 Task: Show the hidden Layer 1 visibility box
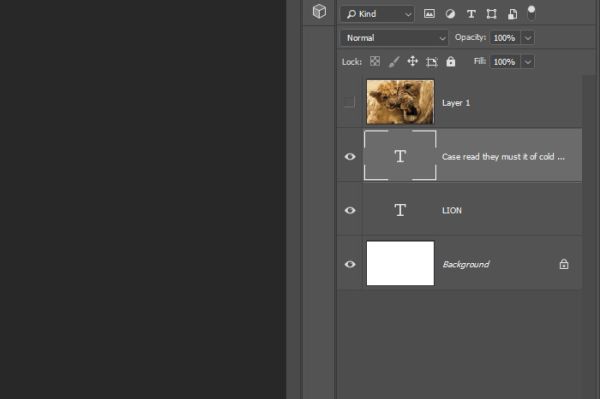coord(349,102)
